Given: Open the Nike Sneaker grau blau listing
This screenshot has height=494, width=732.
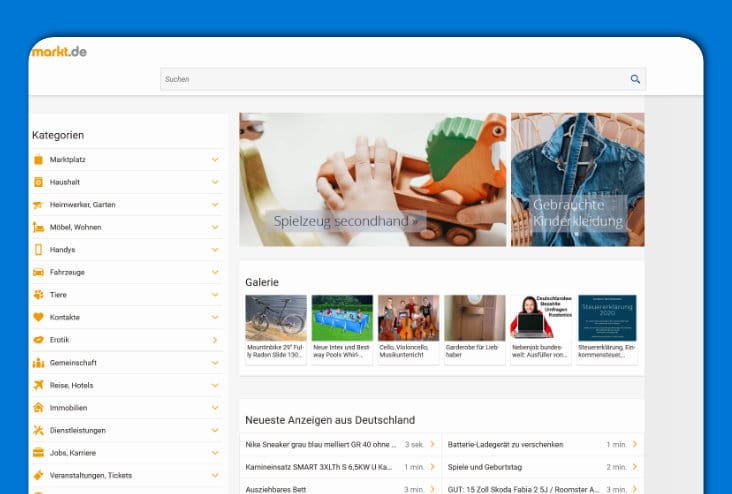Looking at the screenshot, I should pos(320,444).
